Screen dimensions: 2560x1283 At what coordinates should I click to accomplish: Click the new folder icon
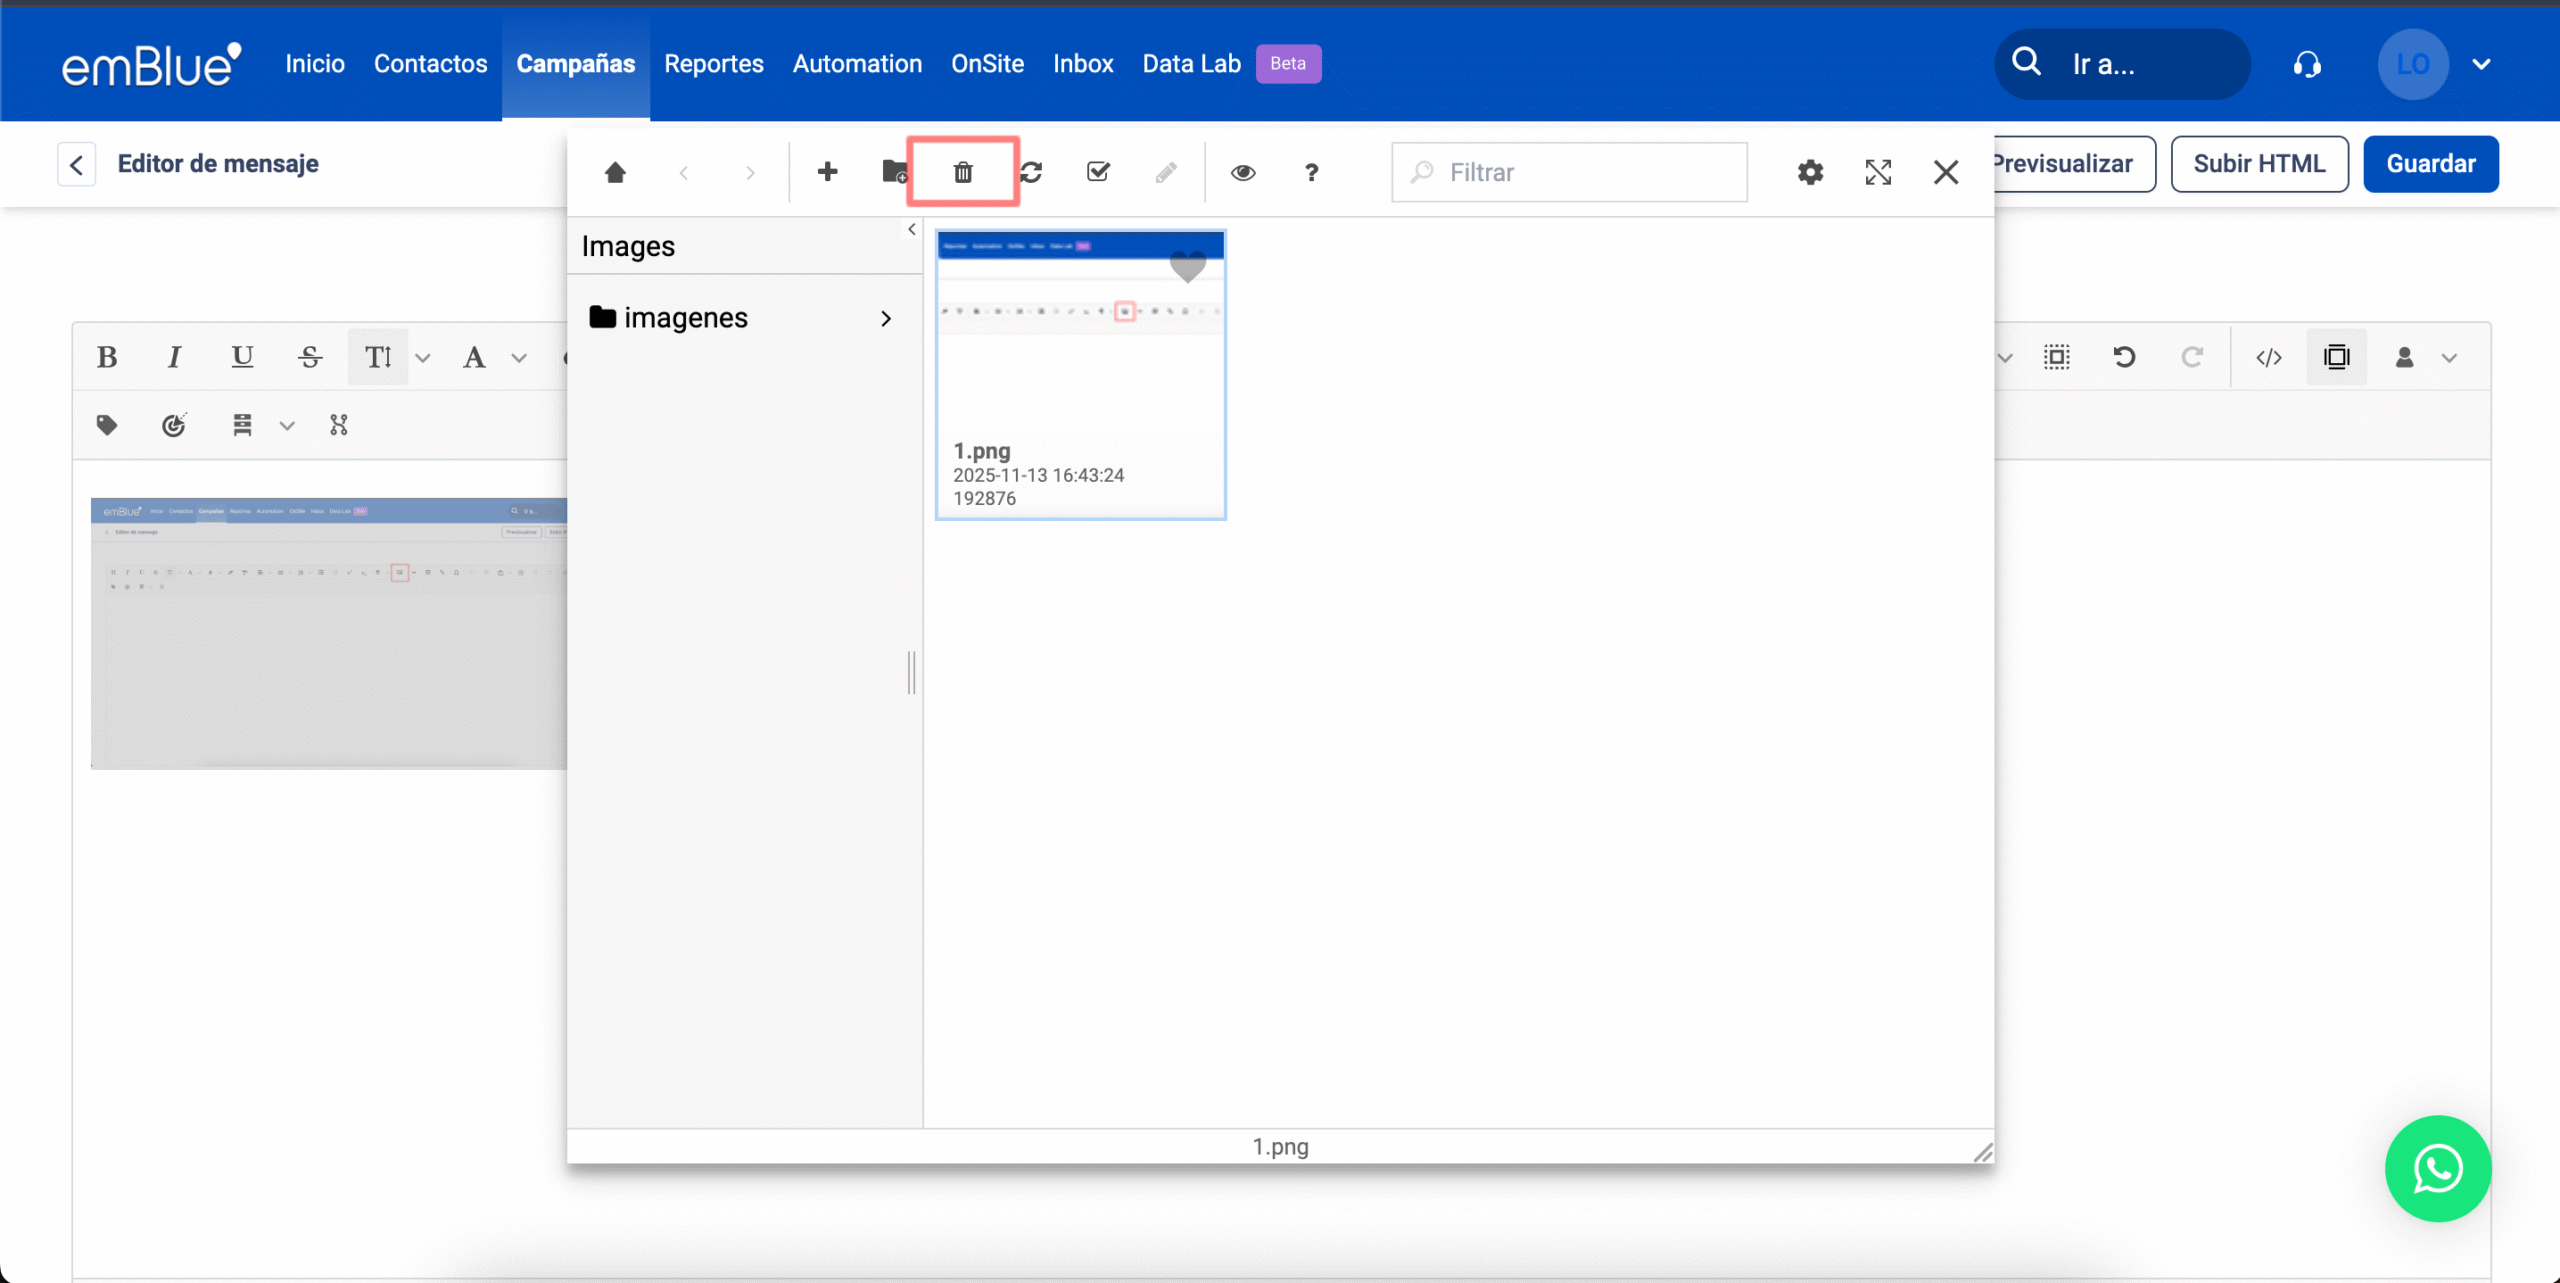pyautogui.click(x=894, y=172)
